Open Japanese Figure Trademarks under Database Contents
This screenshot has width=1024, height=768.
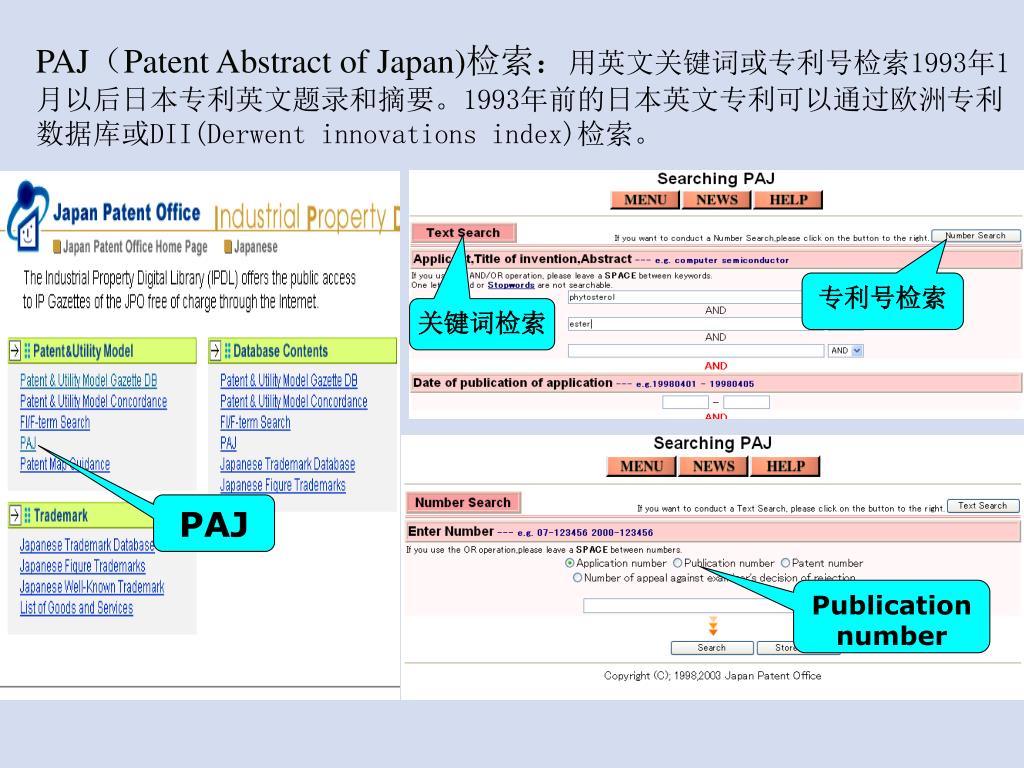pos(283,485)
